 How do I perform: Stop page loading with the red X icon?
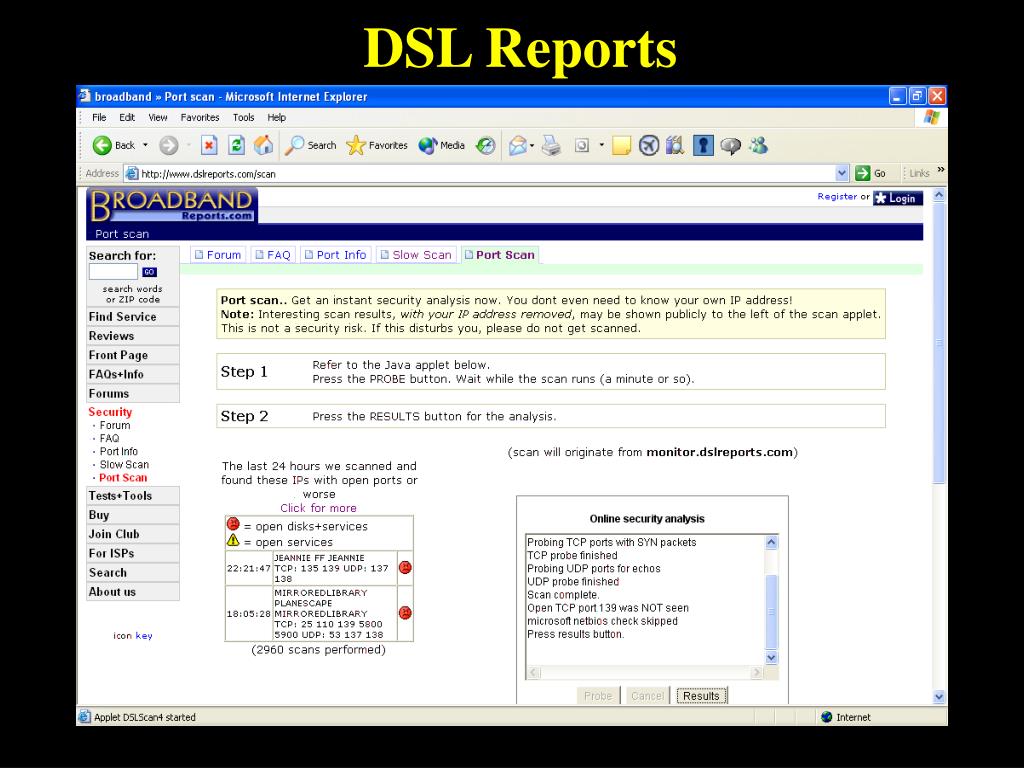click(209, 145)
